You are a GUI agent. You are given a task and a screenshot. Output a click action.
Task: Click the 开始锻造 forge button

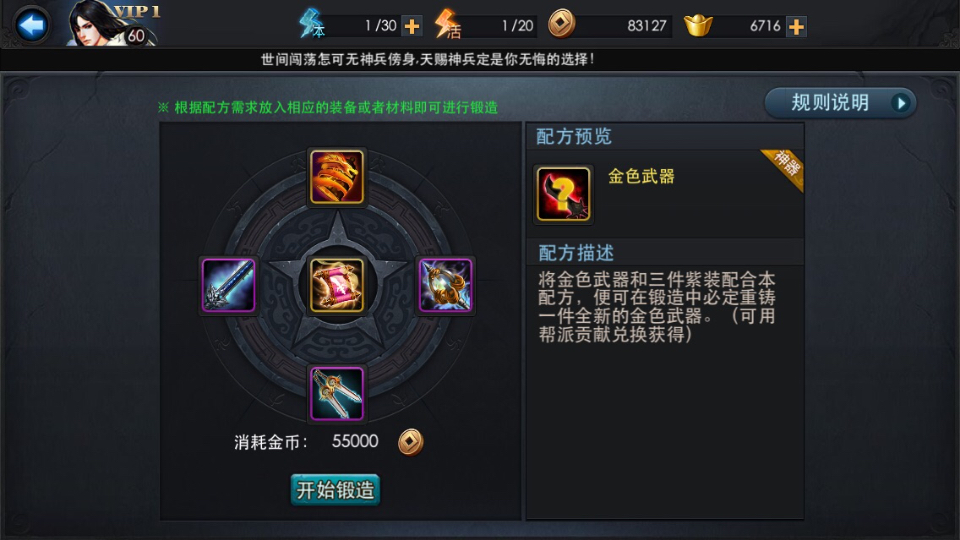click(x=335, y=490)
